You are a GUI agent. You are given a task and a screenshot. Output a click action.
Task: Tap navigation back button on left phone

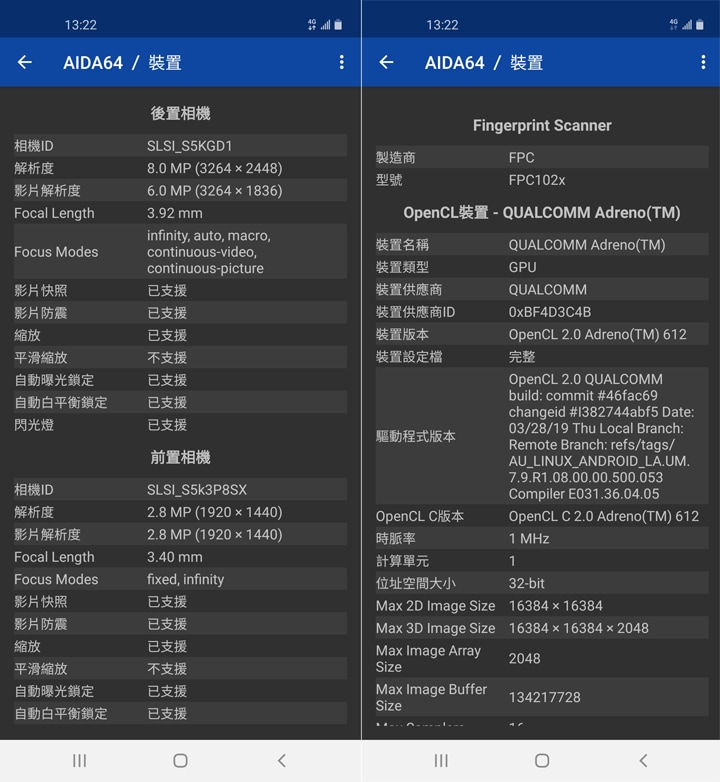(x=282, y=761)
